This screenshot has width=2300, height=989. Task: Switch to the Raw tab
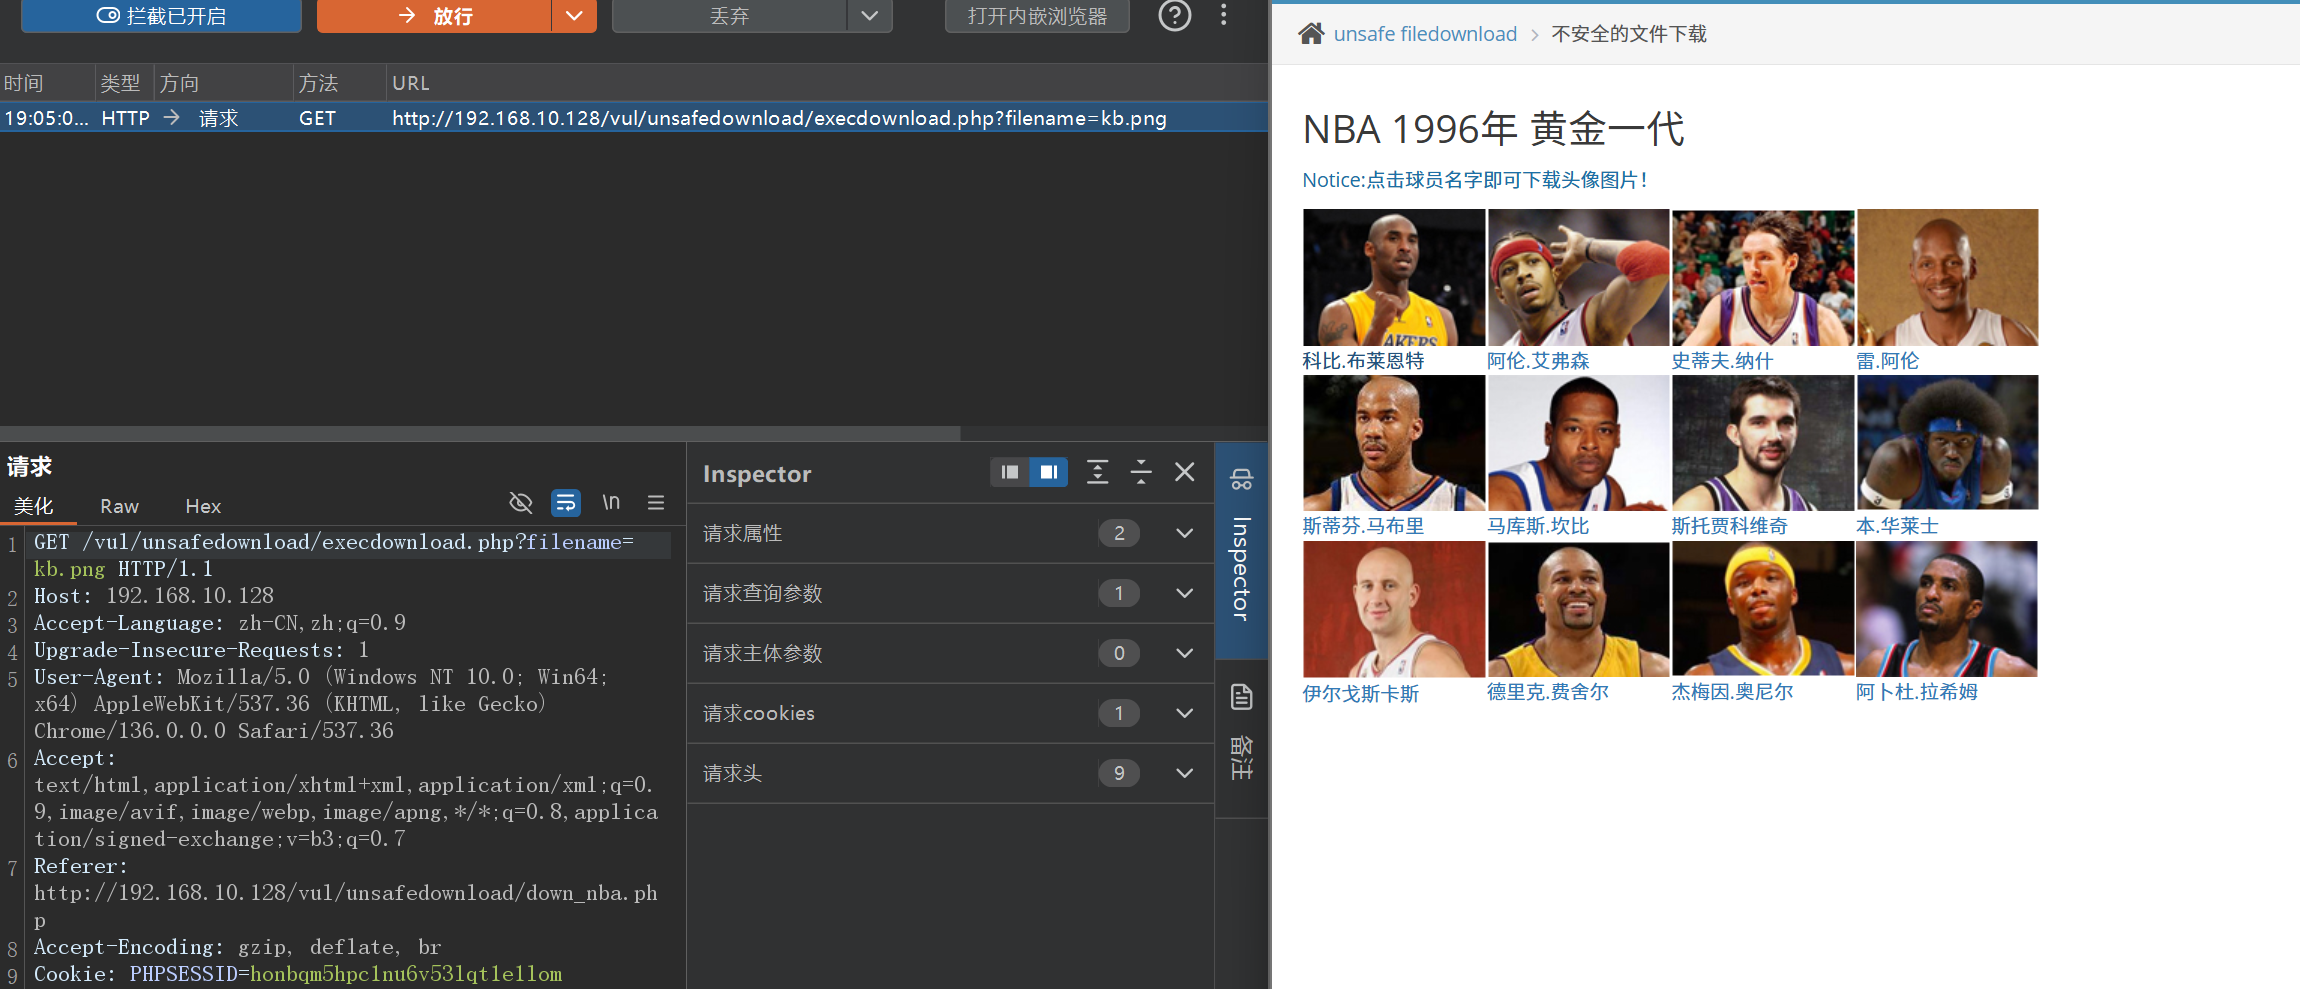pyautogui.click(x=119, y=507)
